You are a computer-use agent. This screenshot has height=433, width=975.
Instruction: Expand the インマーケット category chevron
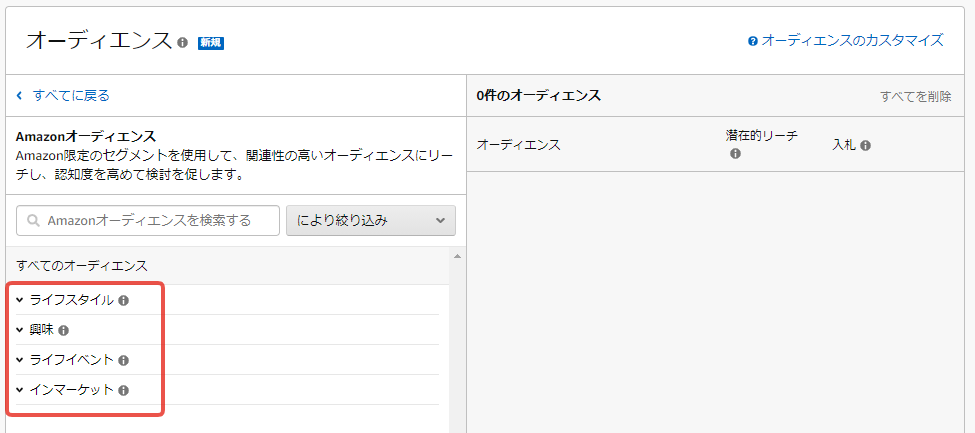tap(20, 390)
